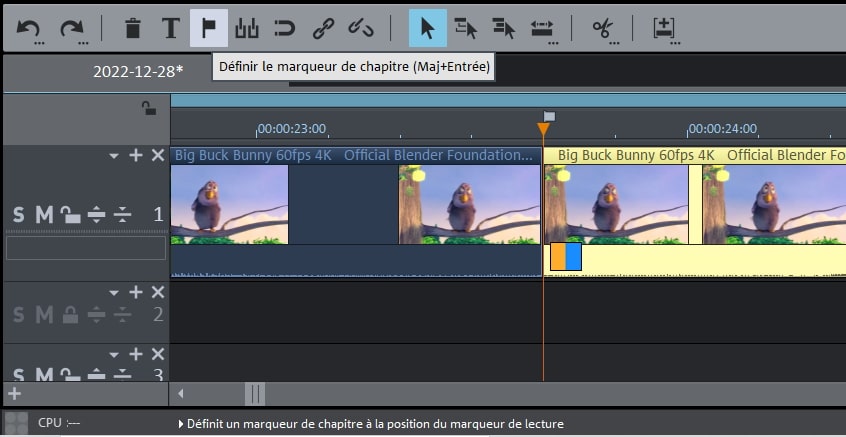Click the object grid snapping icon

pyautogui.click(x=247, y=28)
